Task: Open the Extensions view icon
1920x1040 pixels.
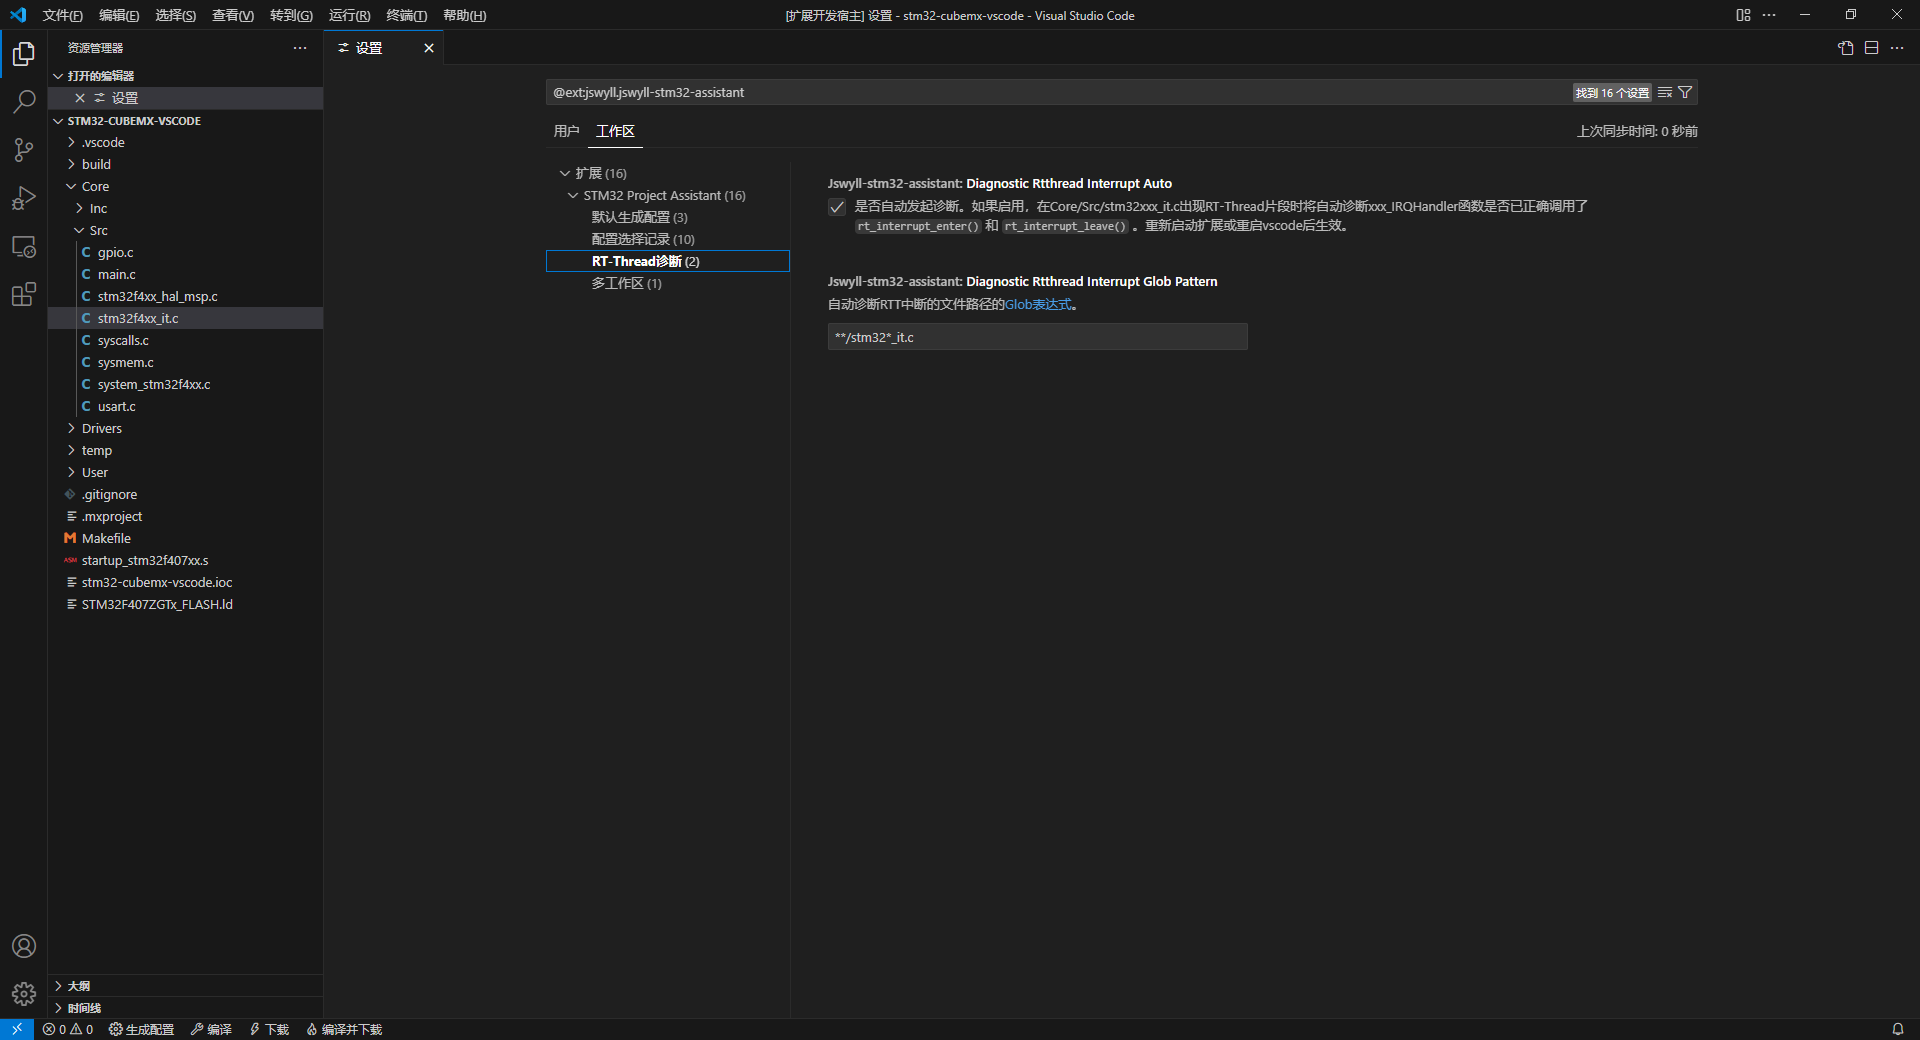Action: click(24, 295)
